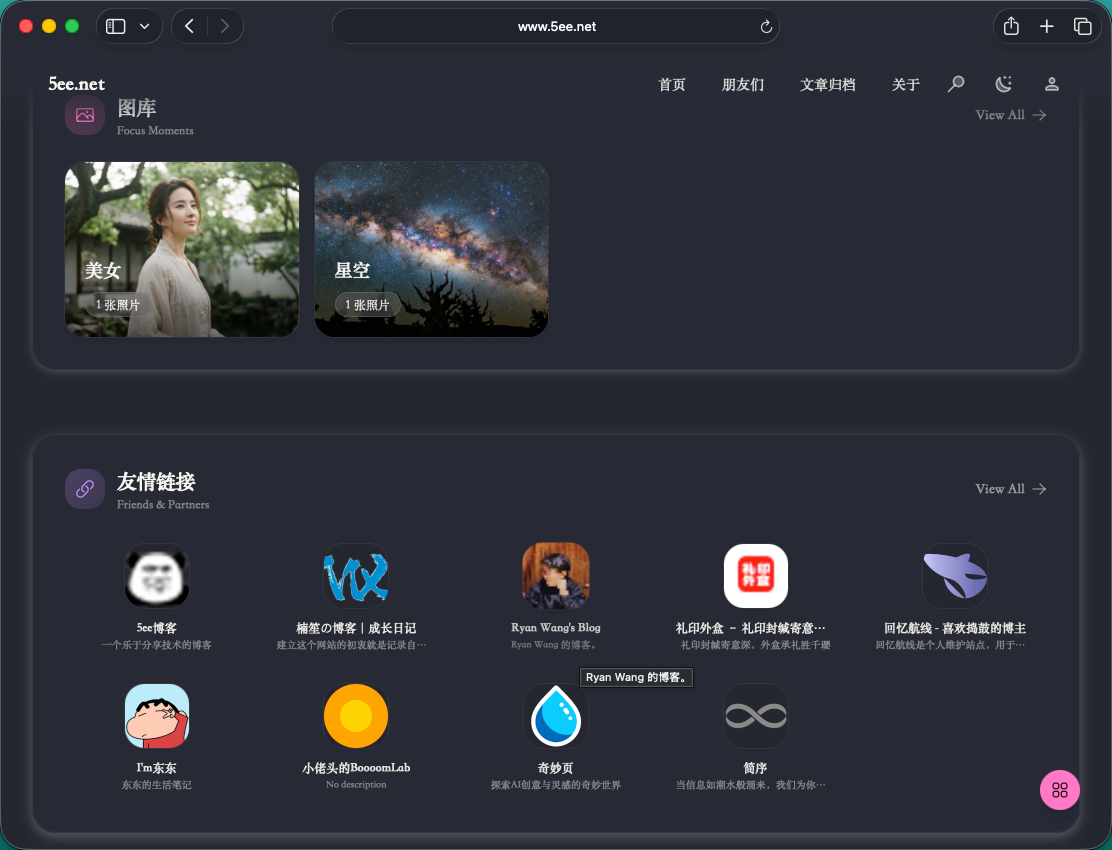
Task: Toggle dark mode with the moon icon
Action: coord(1004,84)
